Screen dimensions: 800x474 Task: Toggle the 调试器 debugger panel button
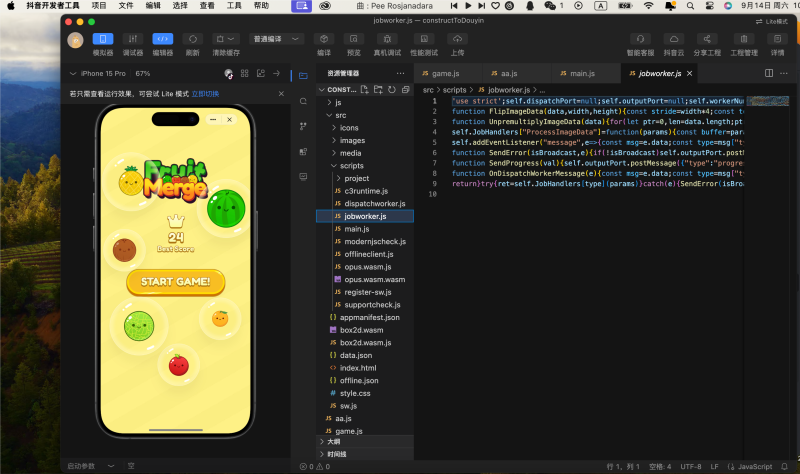point(133,39)
